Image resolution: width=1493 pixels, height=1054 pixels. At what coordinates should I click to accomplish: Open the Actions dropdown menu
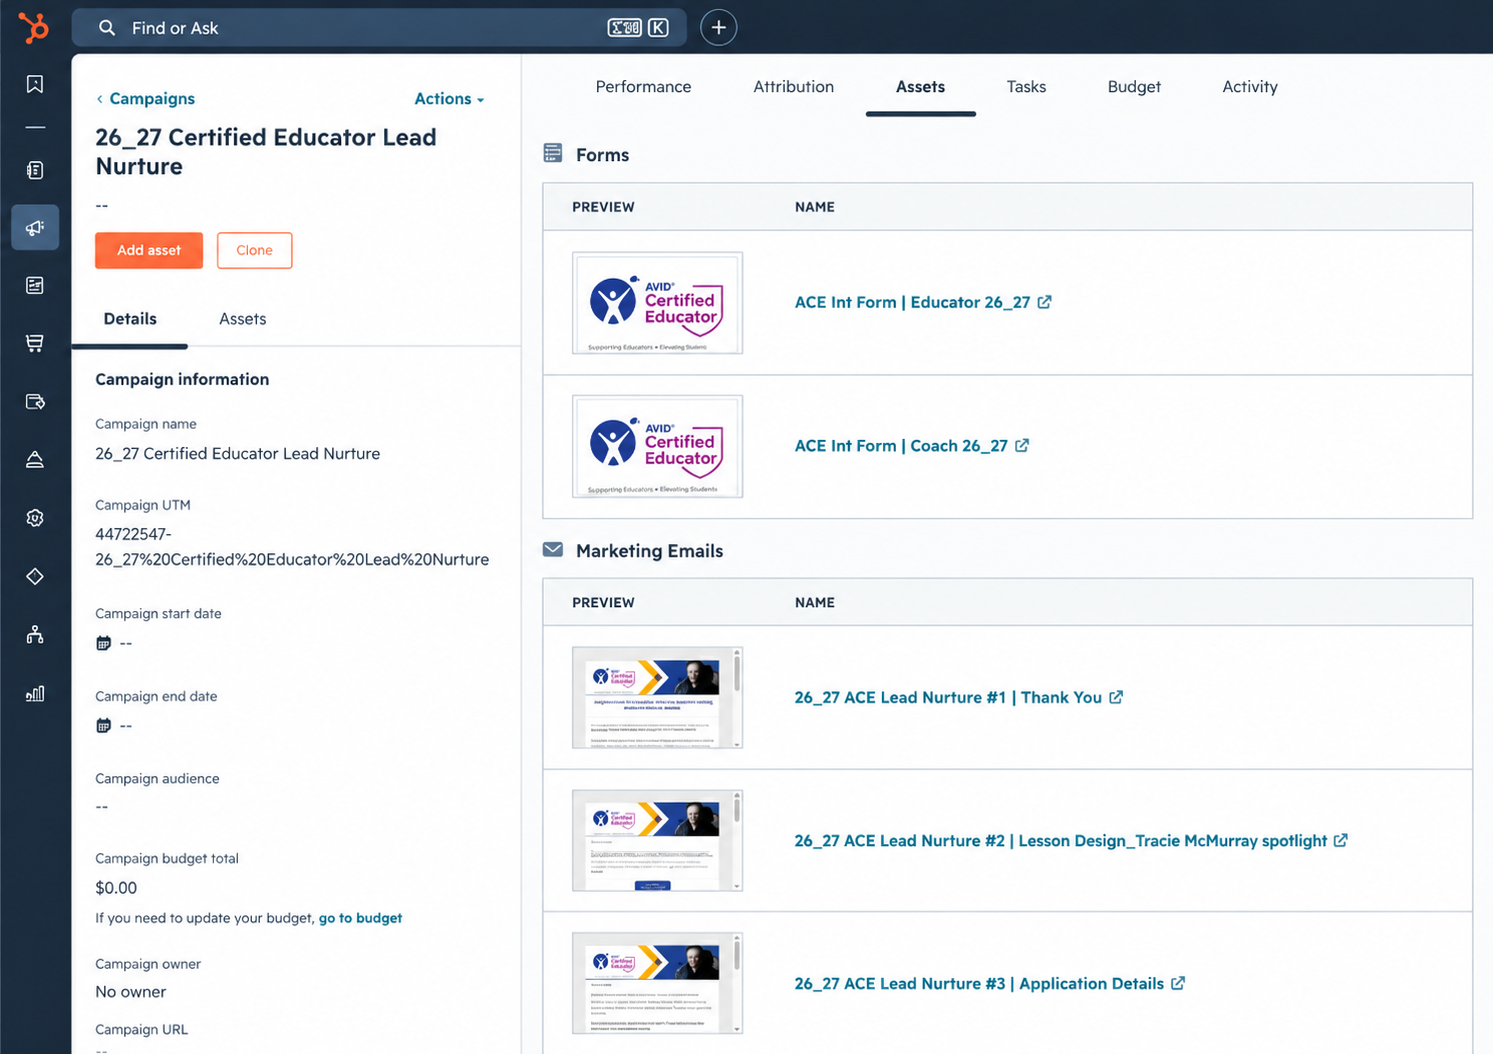click(x=450, y=99)
